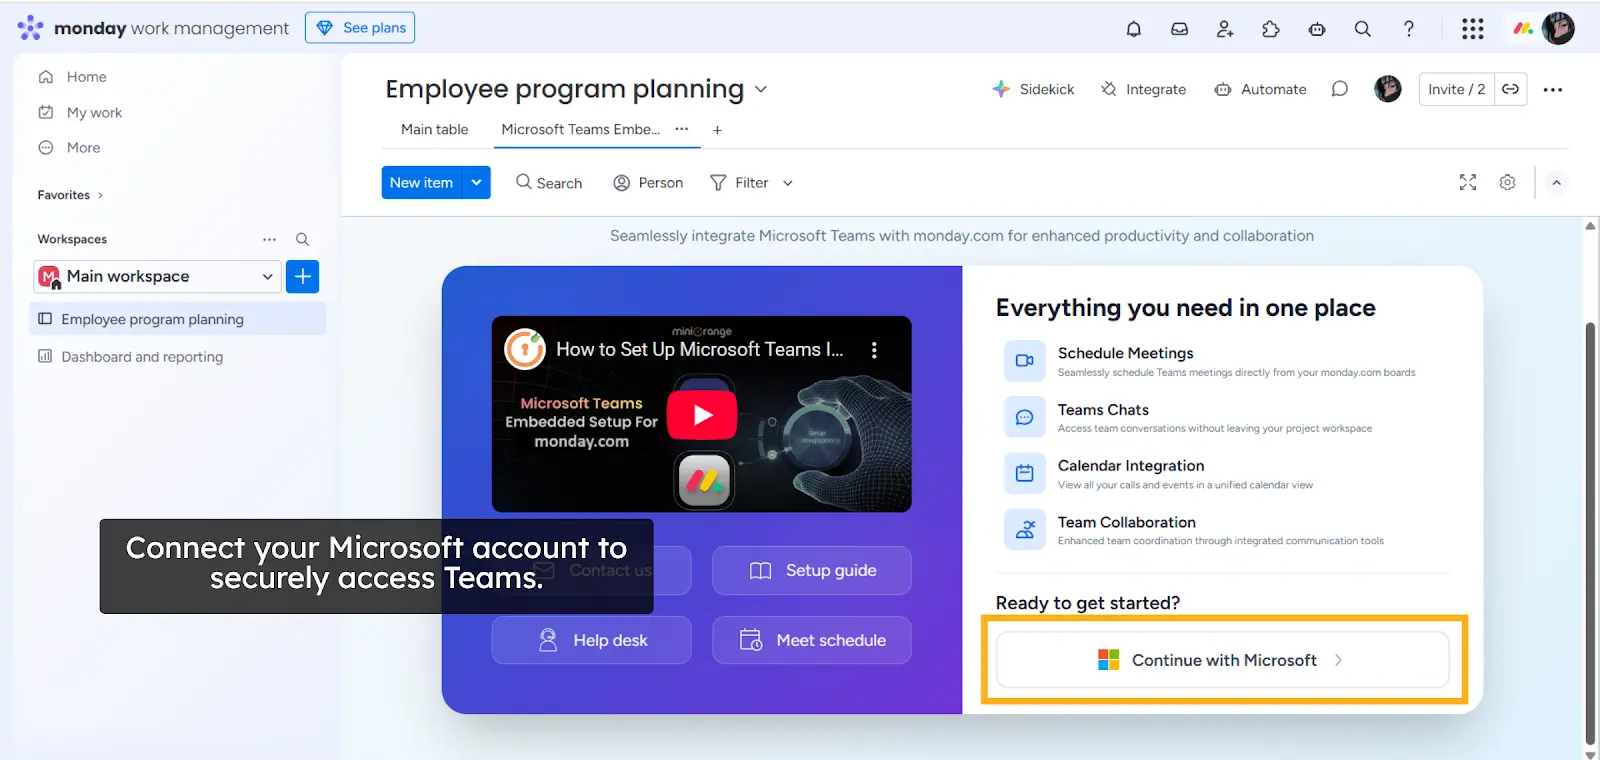
Task: Open Sidekick assistant
Action: click(1033, 89)
